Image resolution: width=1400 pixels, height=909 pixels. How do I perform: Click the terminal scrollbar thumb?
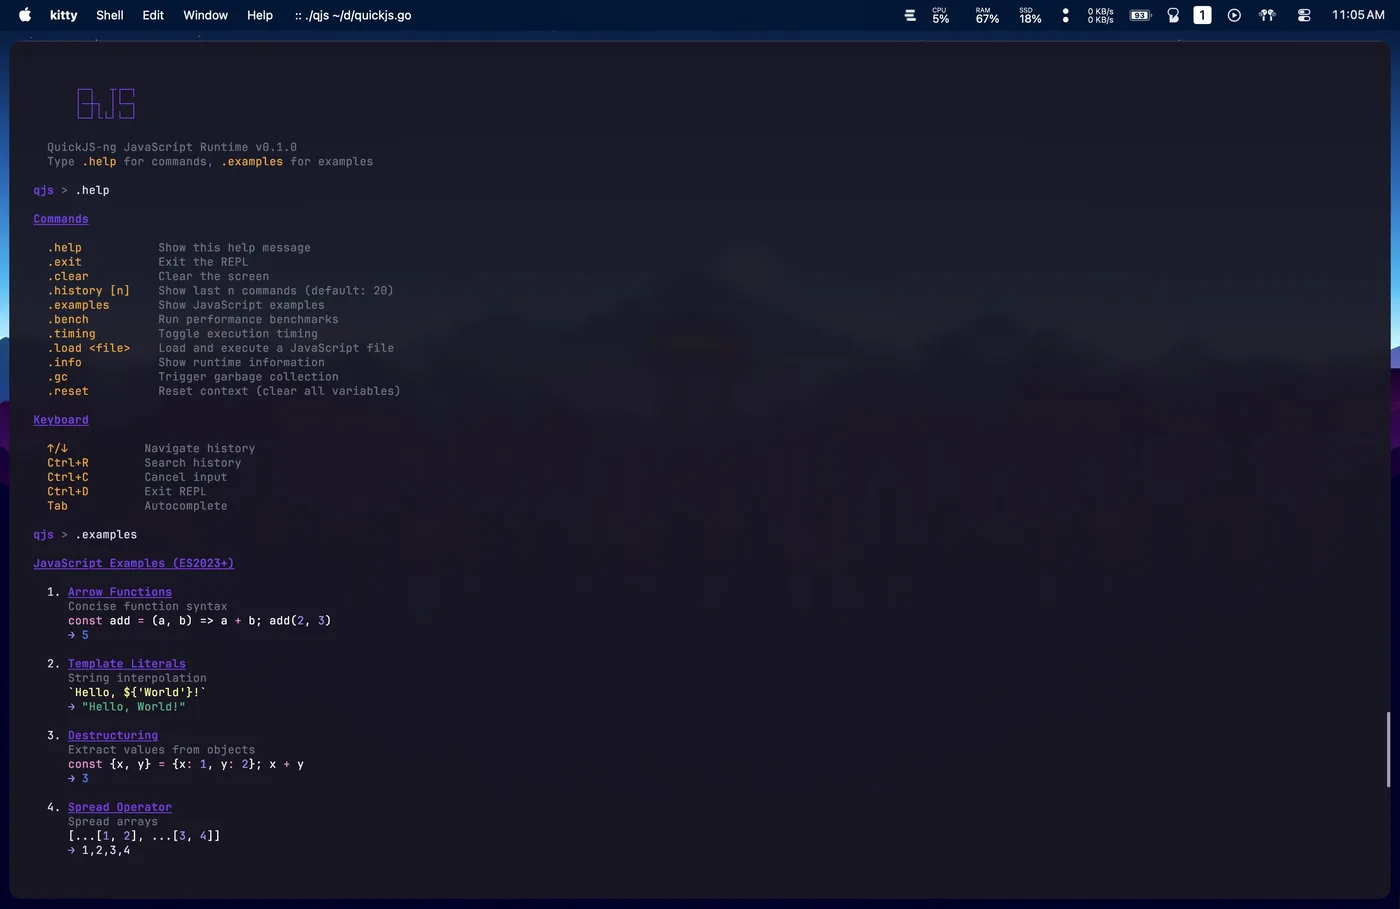tap(1388, 749)
